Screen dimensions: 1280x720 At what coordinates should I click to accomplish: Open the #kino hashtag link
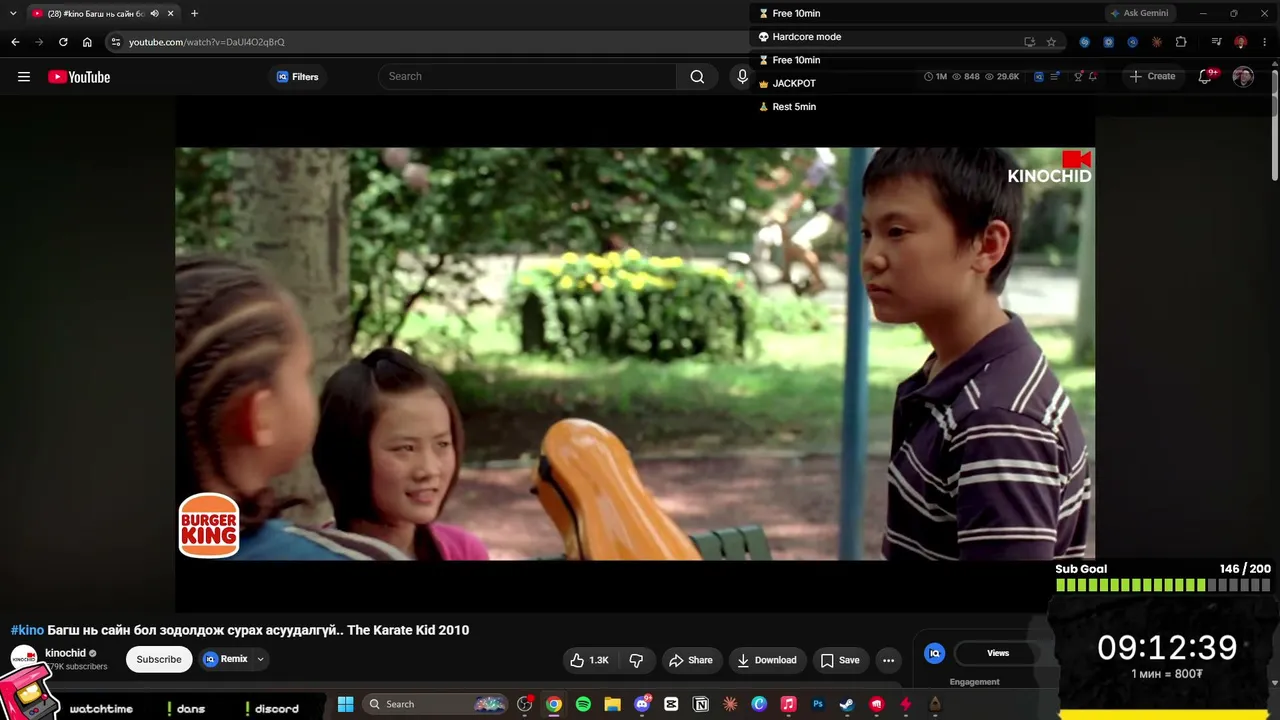(x=27, y=630)
